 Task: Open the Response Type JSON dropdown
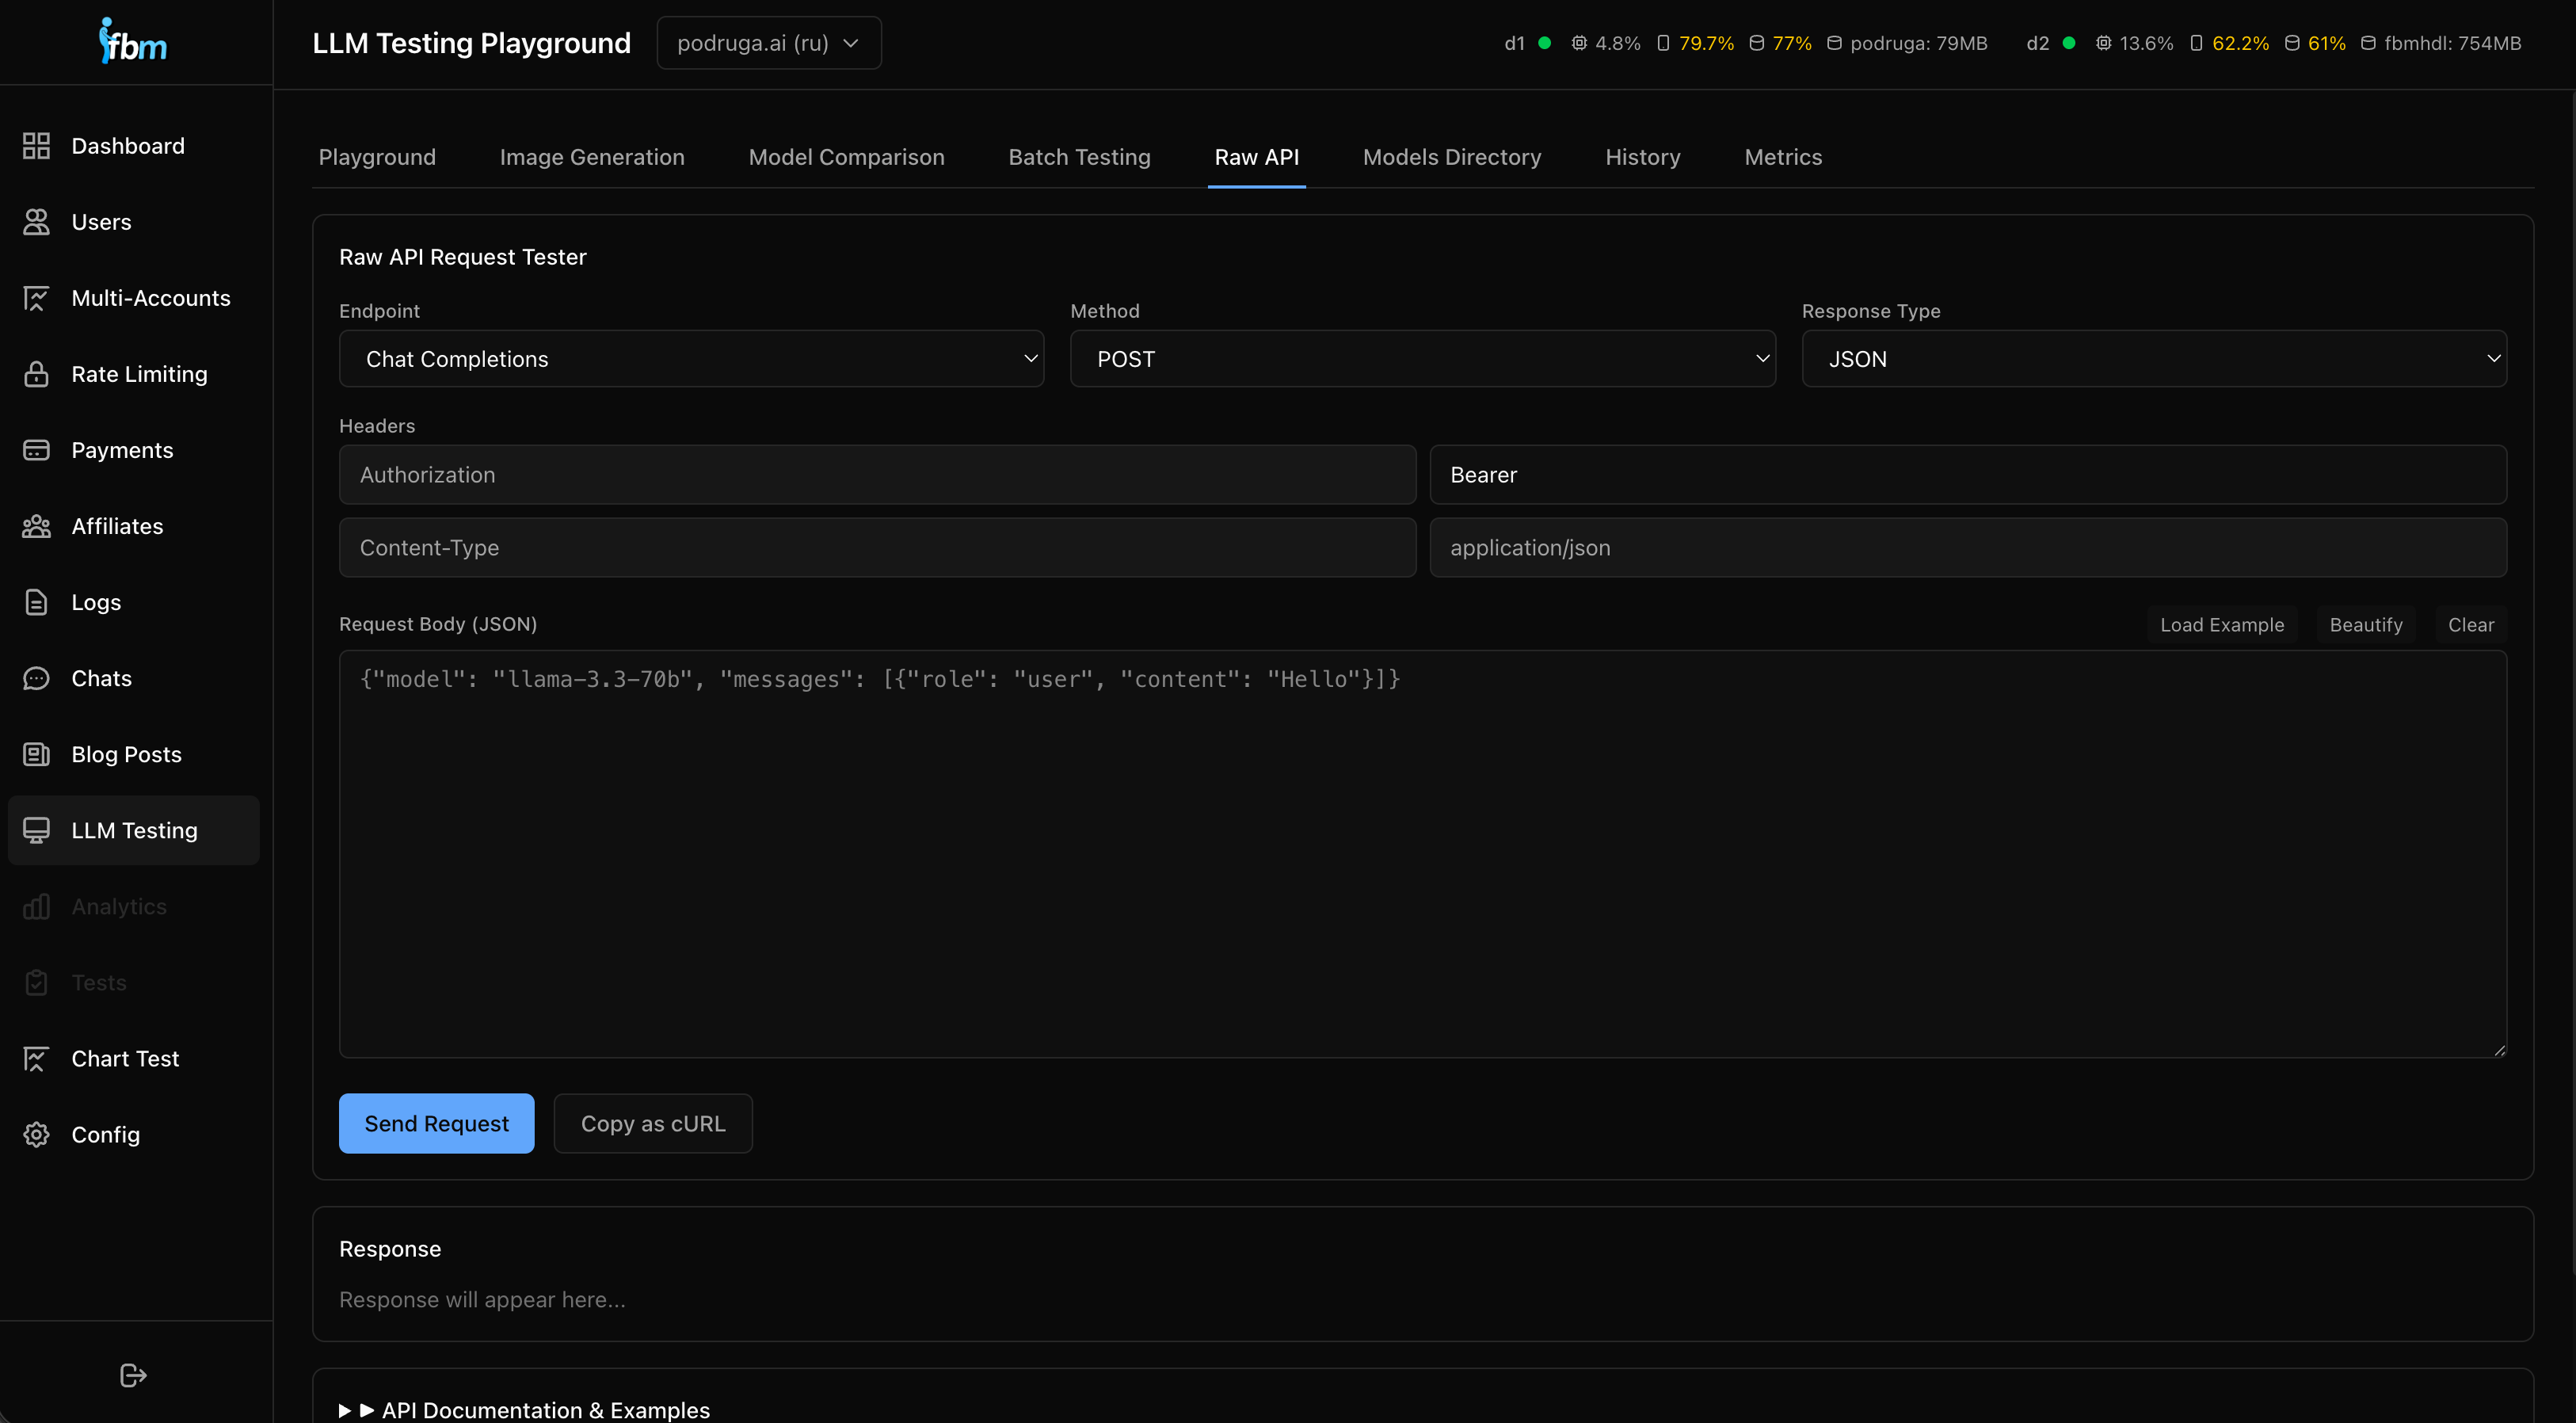(x=2153, y=359)
